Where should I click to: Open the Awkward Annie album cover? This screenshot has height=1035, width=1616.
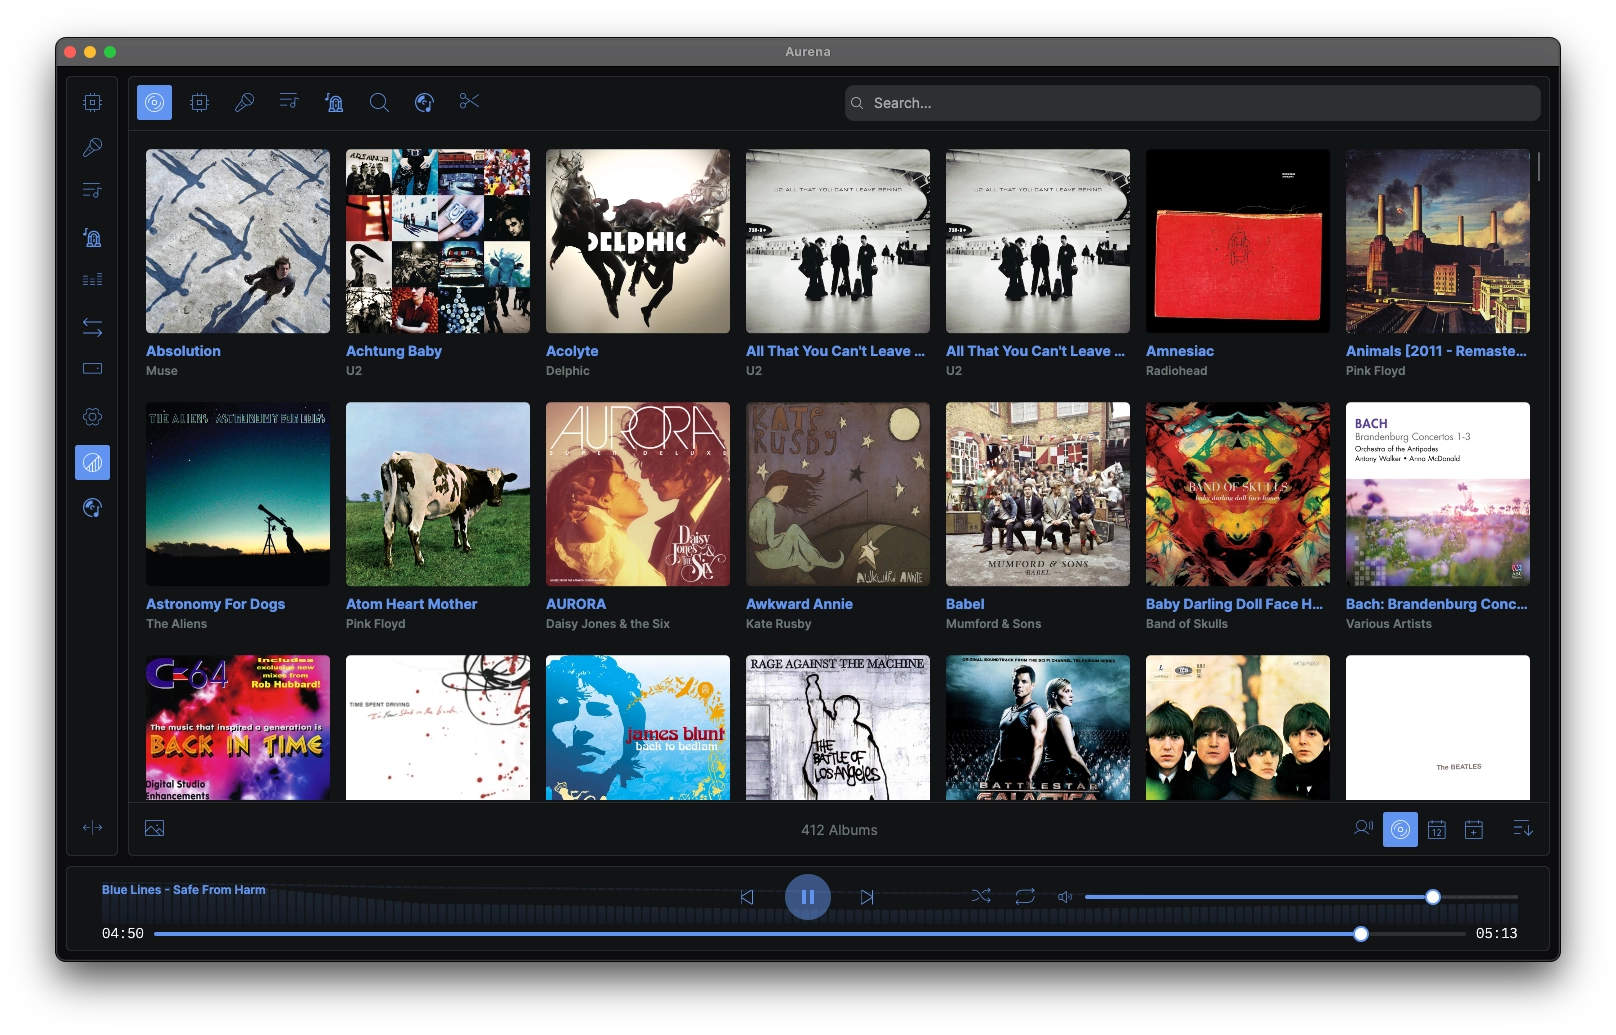pos(838,494)
